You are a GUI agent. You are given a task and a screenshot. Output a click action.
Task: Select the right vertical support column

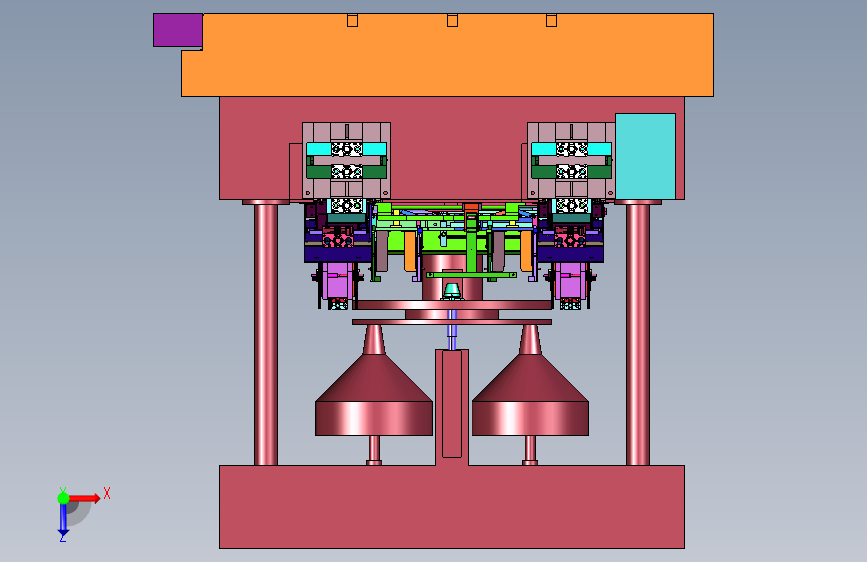click(x=638, y=334)
